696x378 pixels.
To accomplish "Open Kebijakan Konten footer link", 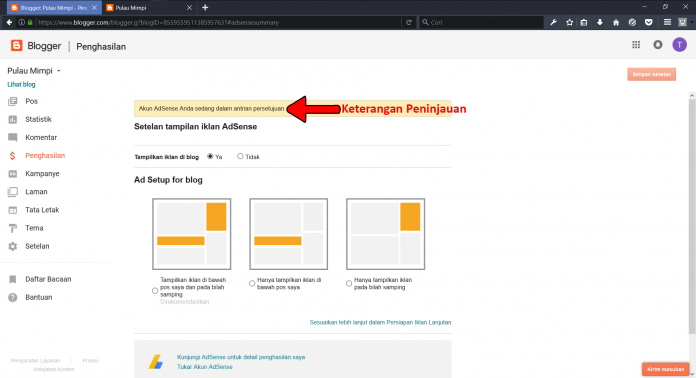I will coord(54,369).
